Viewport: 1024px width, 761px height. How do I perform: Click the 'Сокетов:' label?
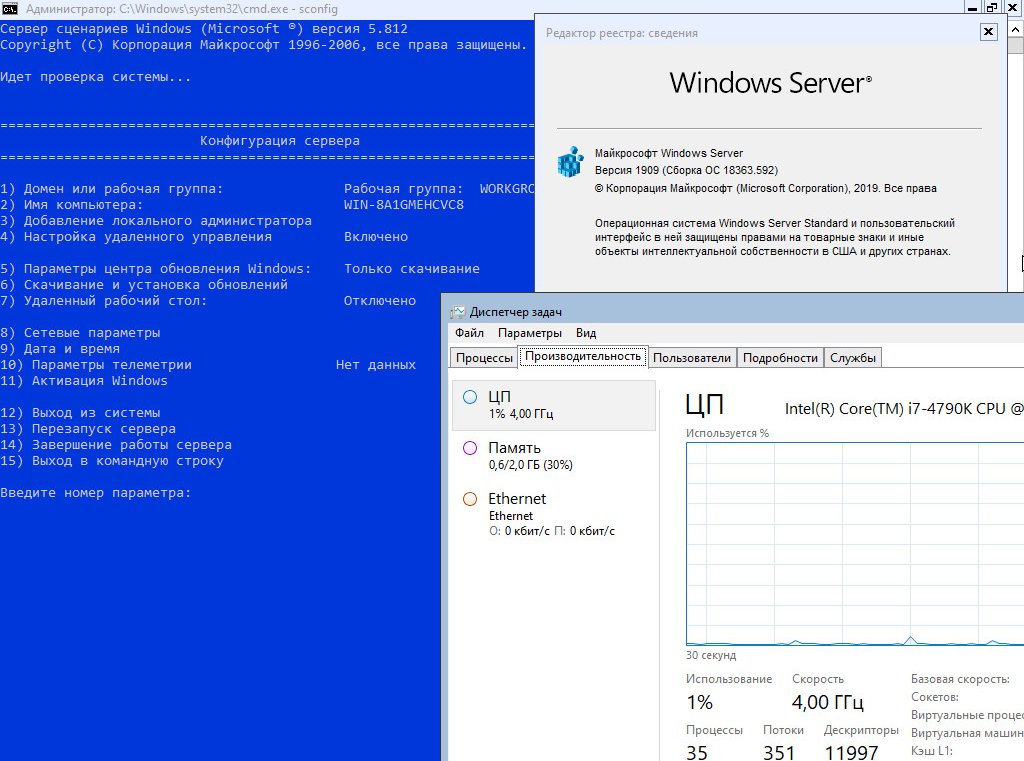[x=935, y=697]
